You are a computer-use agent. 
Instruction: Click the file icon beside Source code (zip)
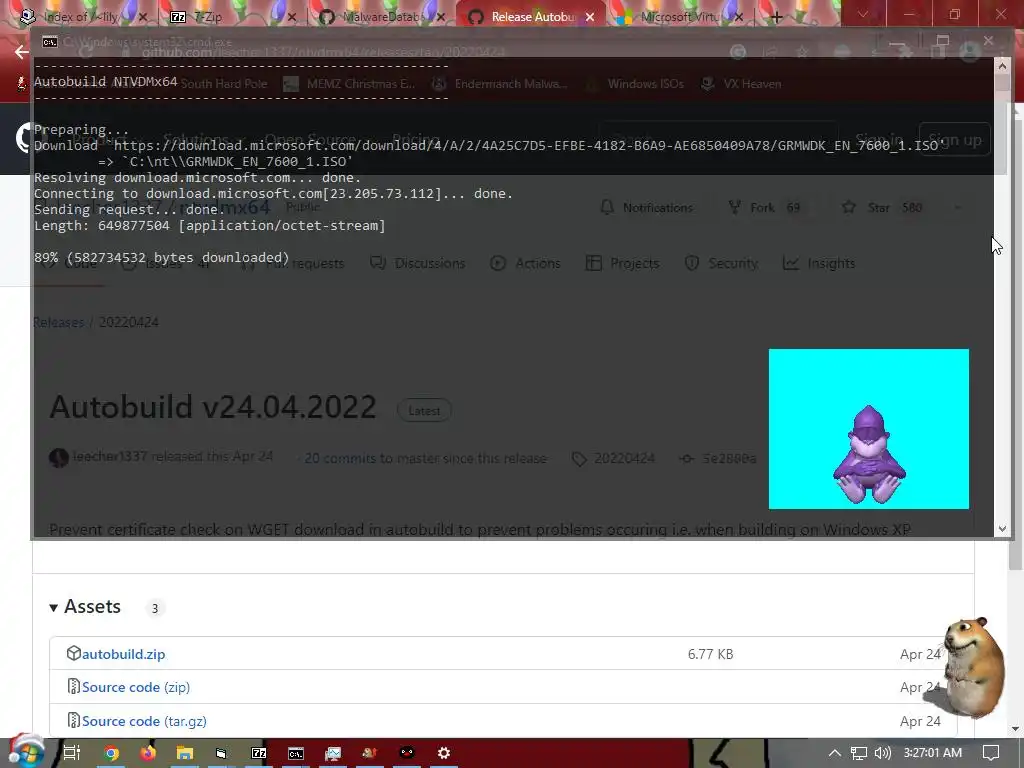(x=73, y=686)
